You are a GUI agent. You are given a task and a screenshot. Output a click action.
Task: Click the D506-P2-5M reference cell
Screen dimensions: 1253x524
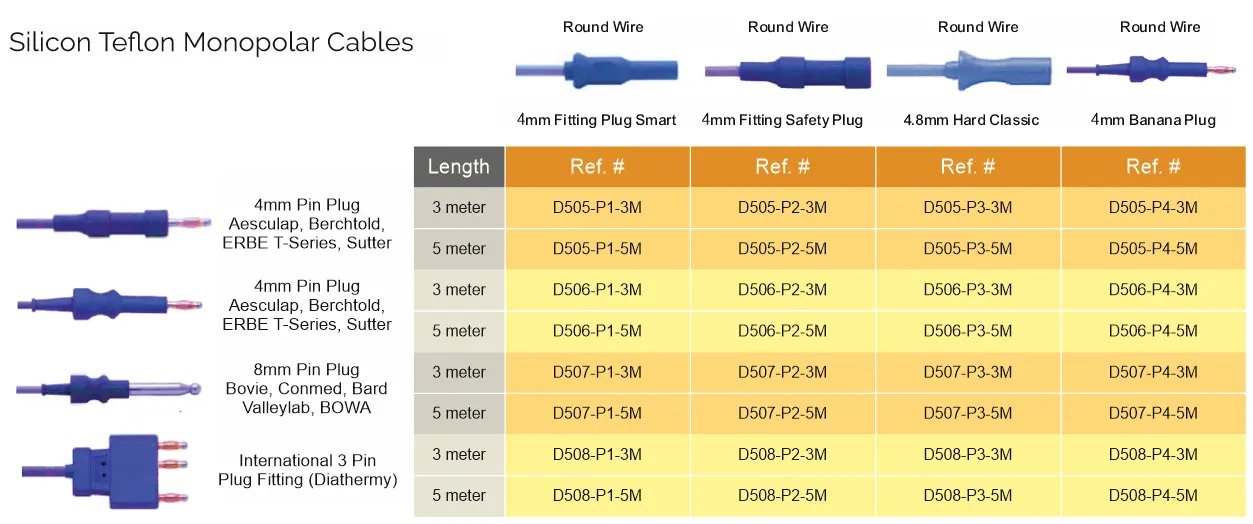pyautogui.click(x=782, y=331)
